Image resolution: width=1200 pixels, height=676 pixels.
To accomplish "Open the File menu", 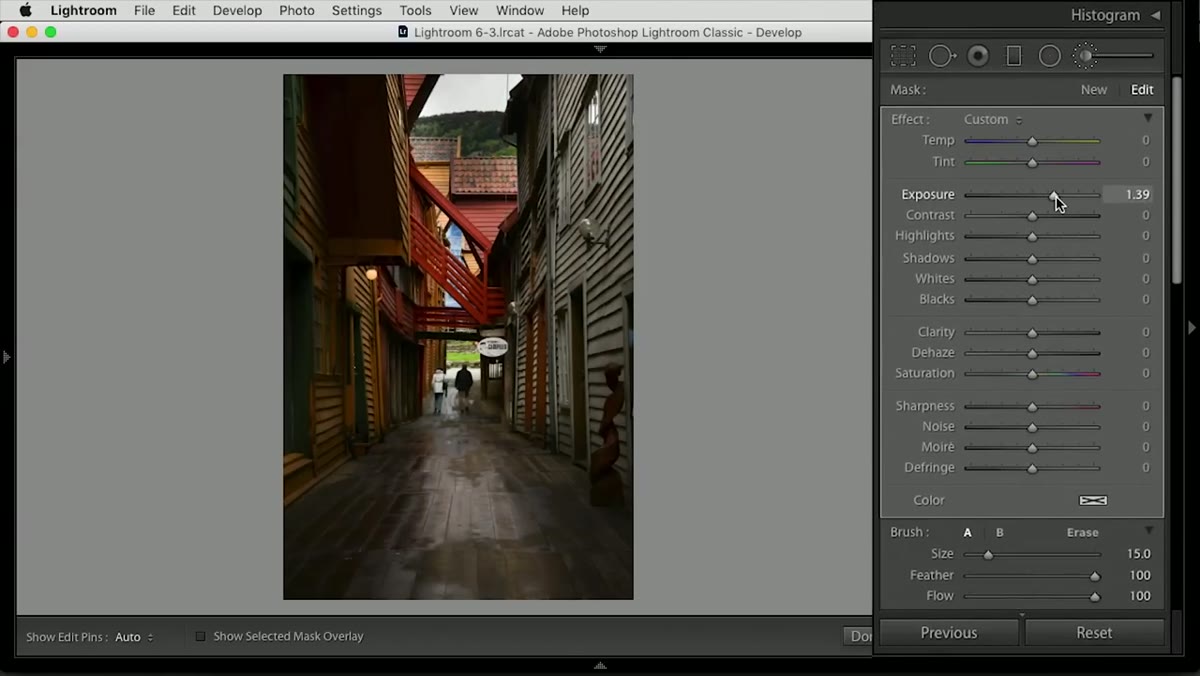I will pos(144,11).
